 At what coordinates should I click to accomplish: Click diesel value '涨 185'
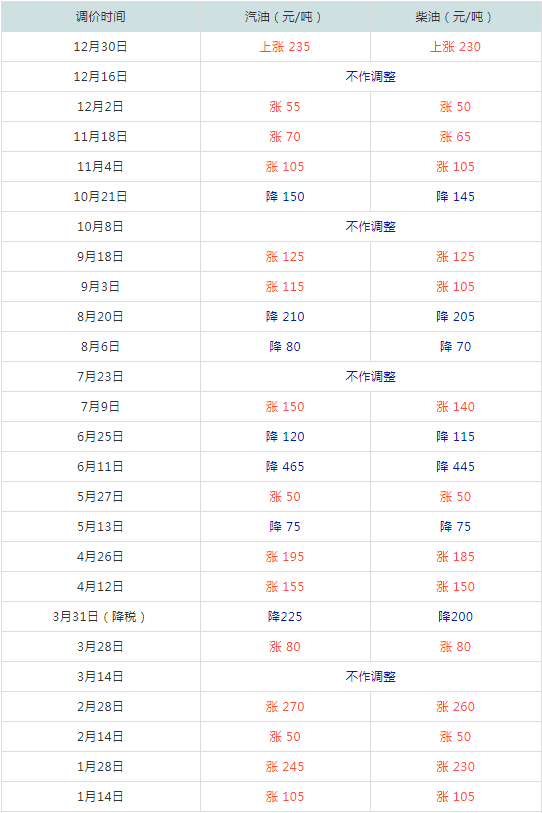point(455,557)
